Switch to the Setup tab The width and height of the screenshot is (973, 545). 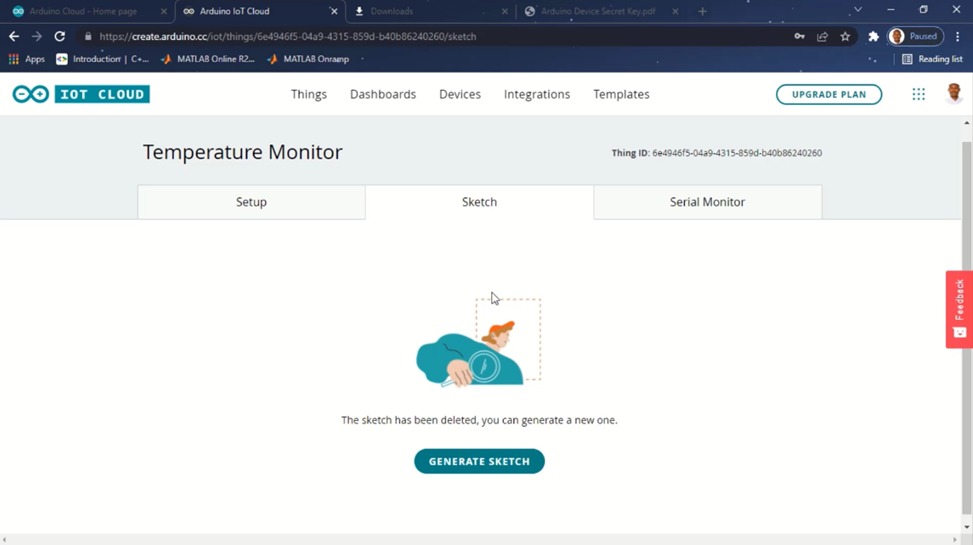click(x=251, y=202)
